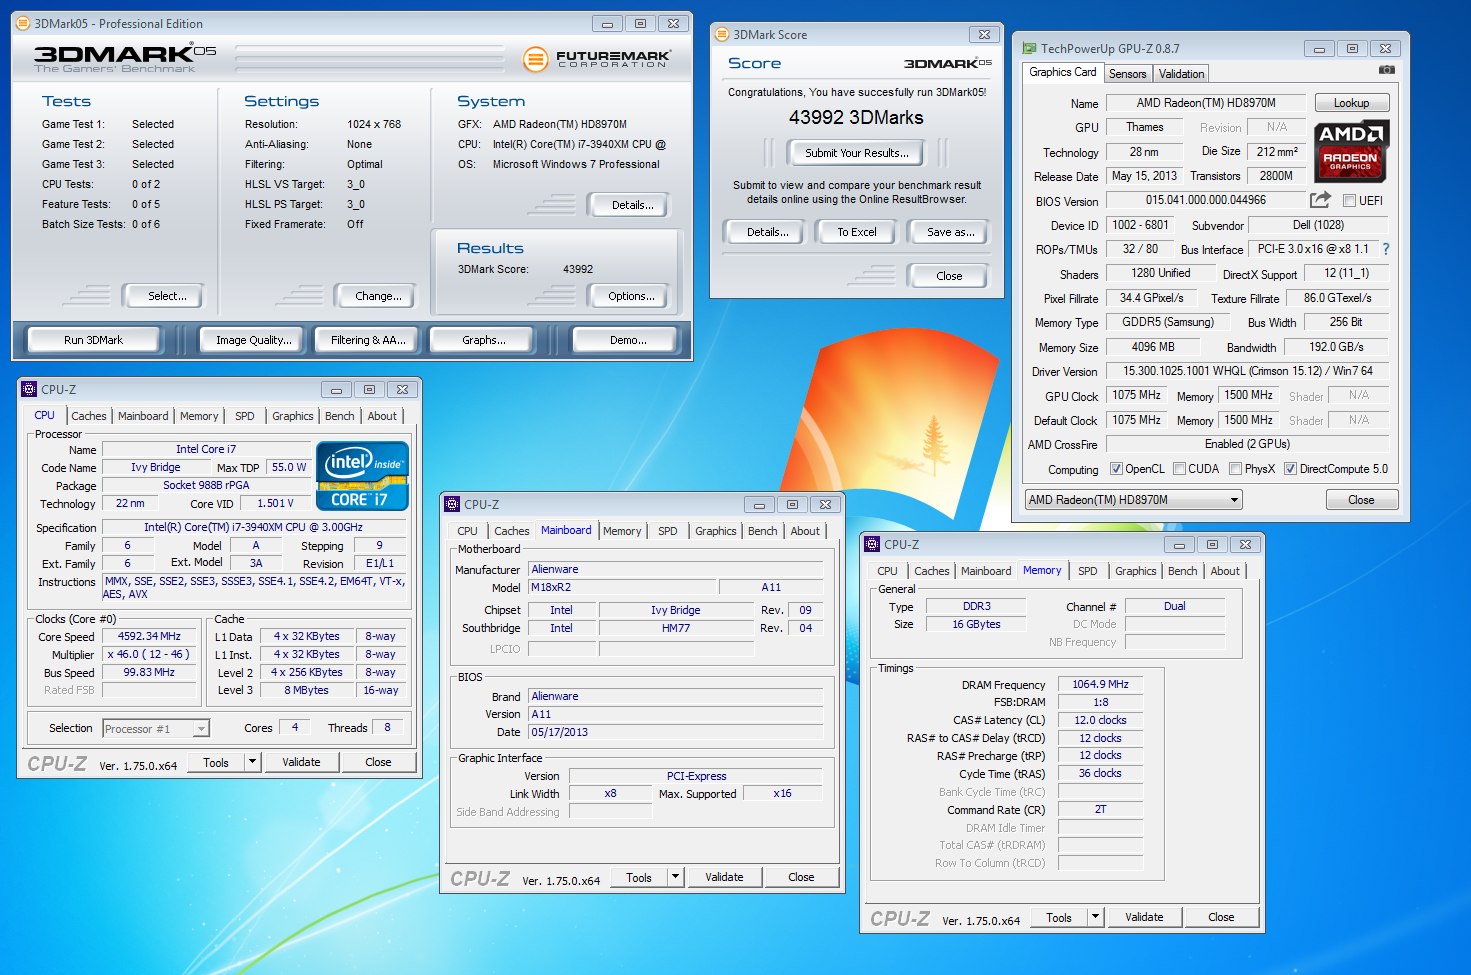Click the GPU Name field in GPU-Z

[x=1206, y=103]
